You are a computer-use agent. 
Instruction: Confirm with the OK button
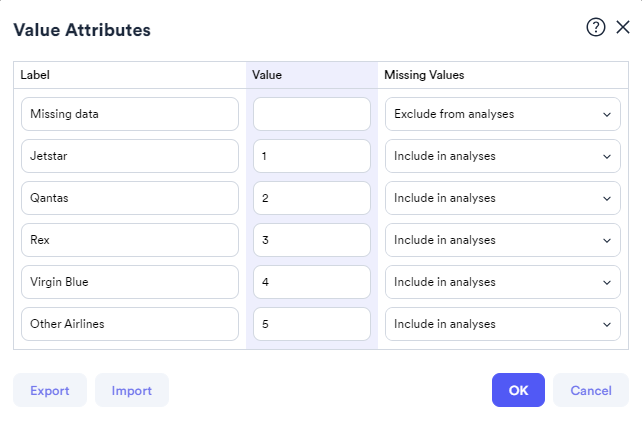(518, 390)
